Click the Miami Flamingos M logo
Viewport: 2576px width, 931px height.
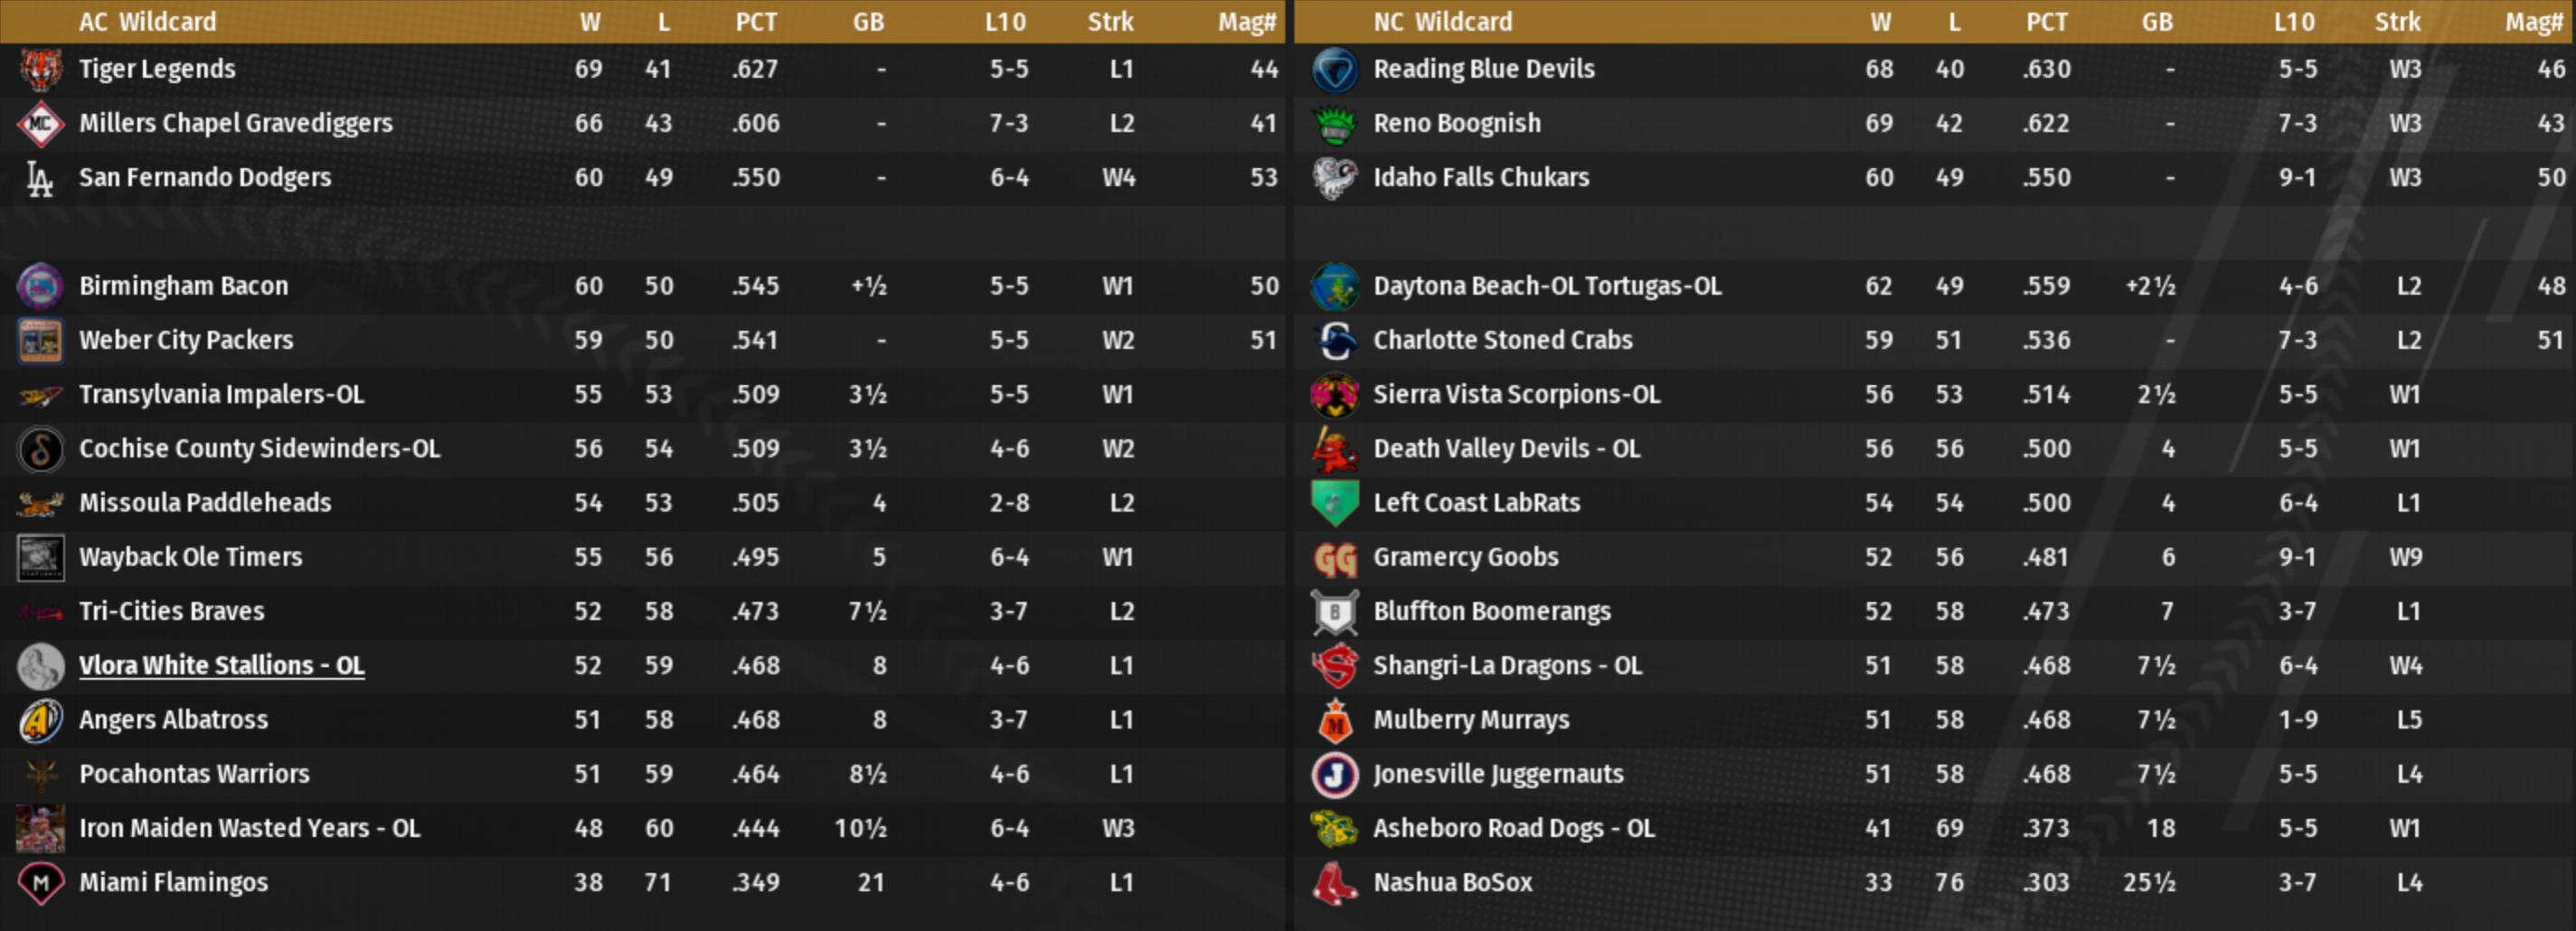tap(41, 883)
